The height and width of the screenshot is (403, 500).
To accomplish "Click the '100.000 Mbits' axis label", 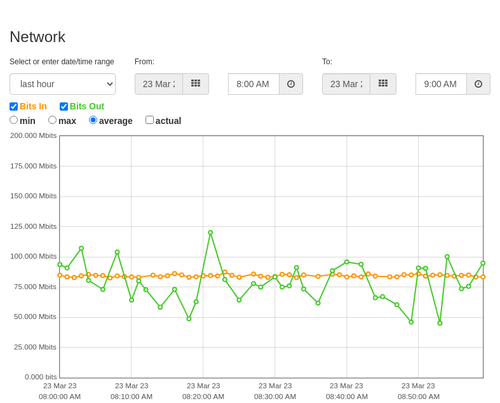I will (x=33, y=256).
